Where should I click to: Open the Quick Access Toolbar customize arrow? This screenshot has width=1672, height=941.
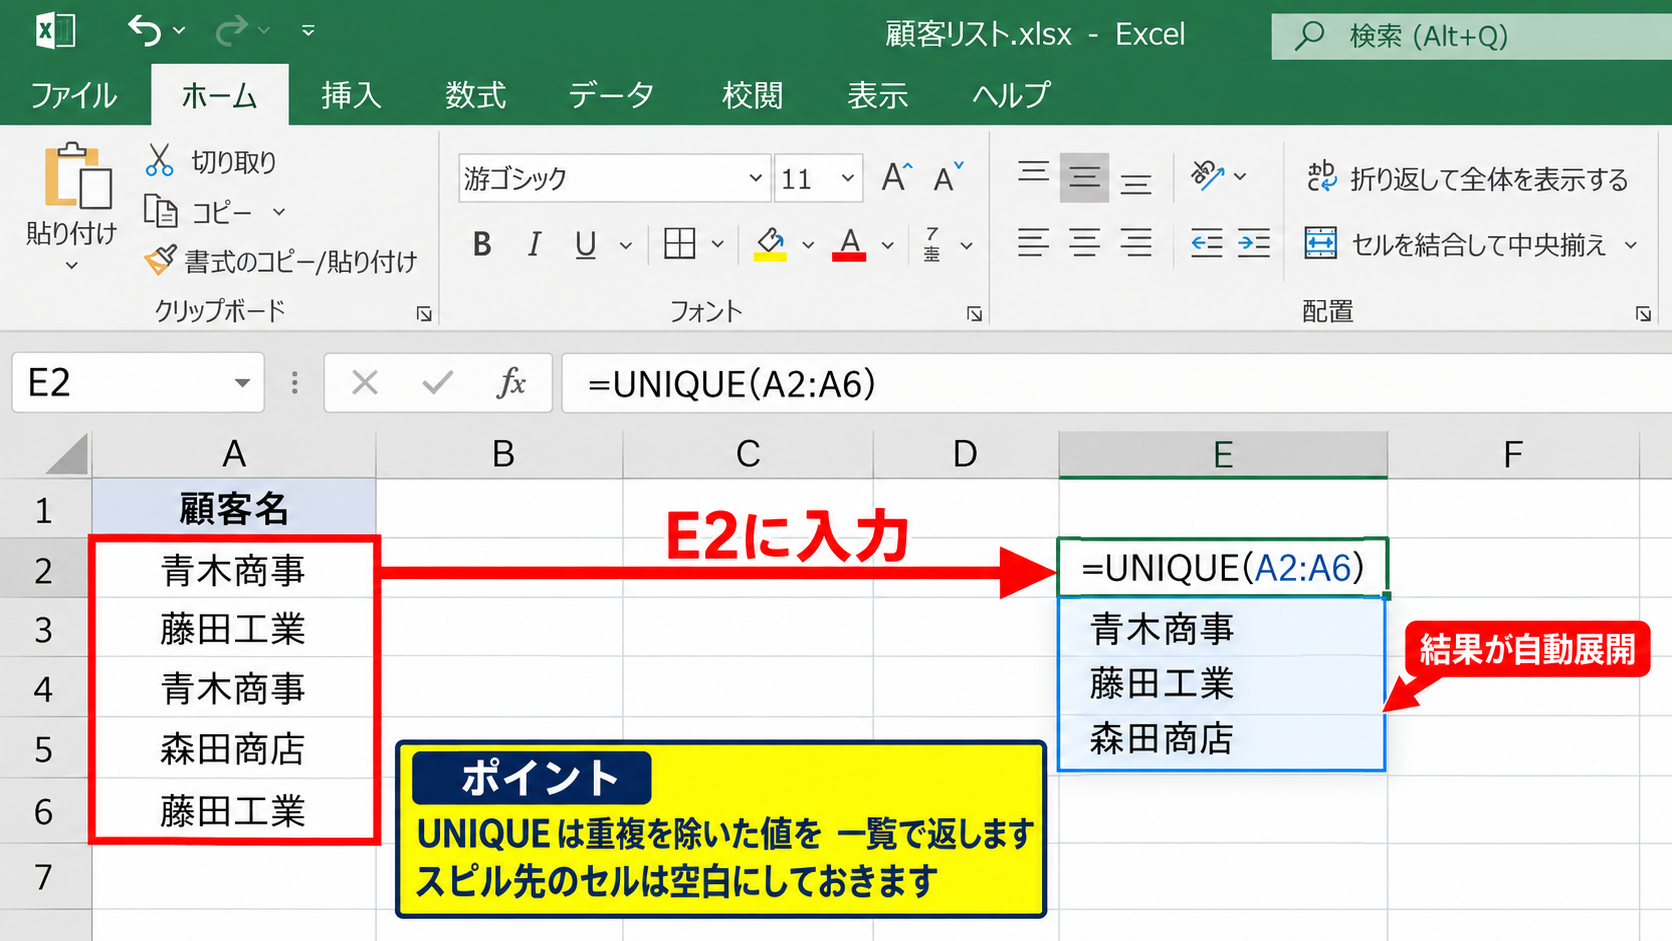[x=308, y=31]
